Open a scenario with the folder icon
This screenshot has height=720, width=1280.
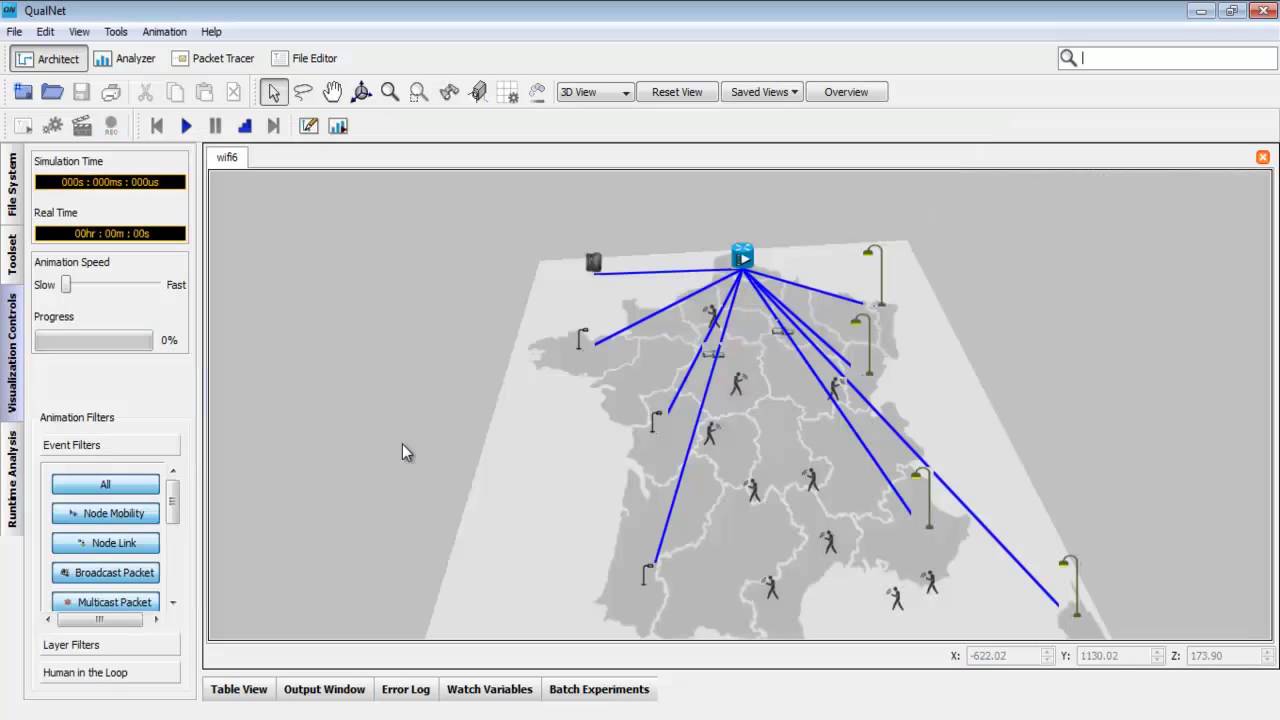click(x=52, y=92)
